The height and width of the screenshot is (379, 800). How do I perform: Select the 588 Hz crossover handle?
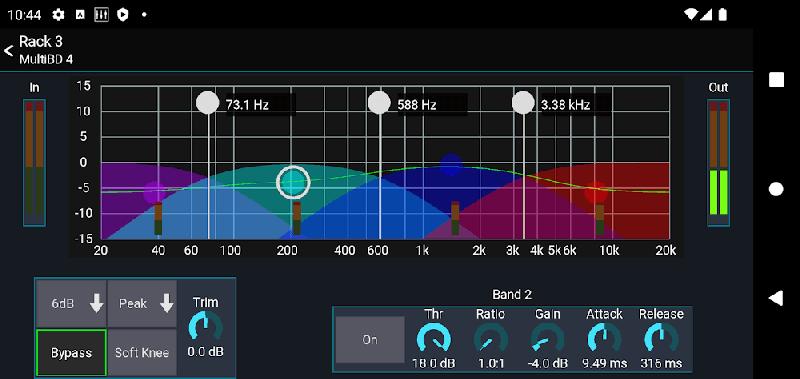(379, 103)
